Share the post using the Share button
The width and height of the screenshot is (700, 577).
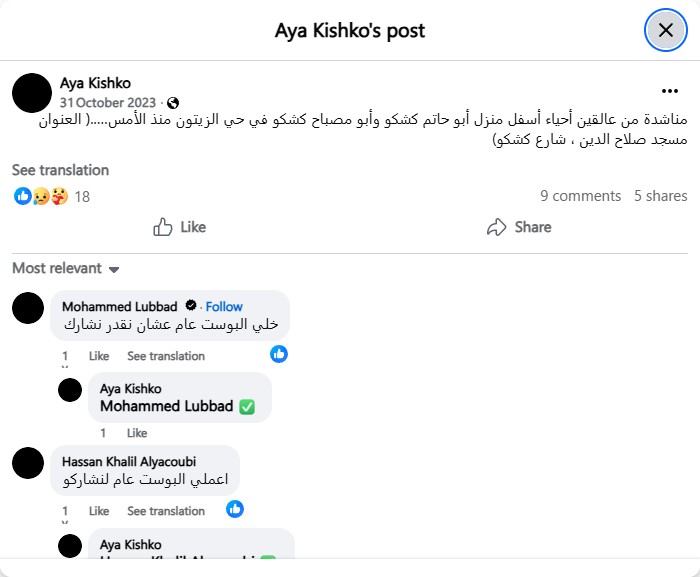[519, 227]
